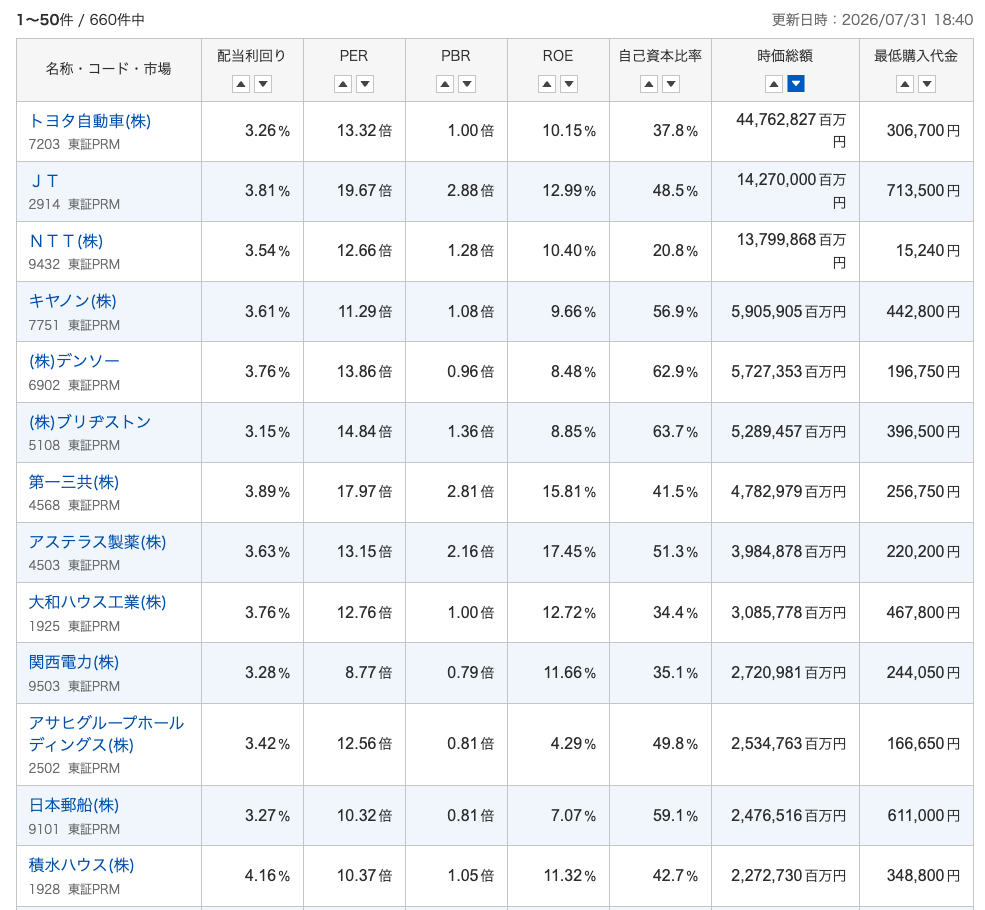The height and width of the screenshot is (910, 985).
Task: Open アステラス製薬(株) stock link
Action: [97, 541]
